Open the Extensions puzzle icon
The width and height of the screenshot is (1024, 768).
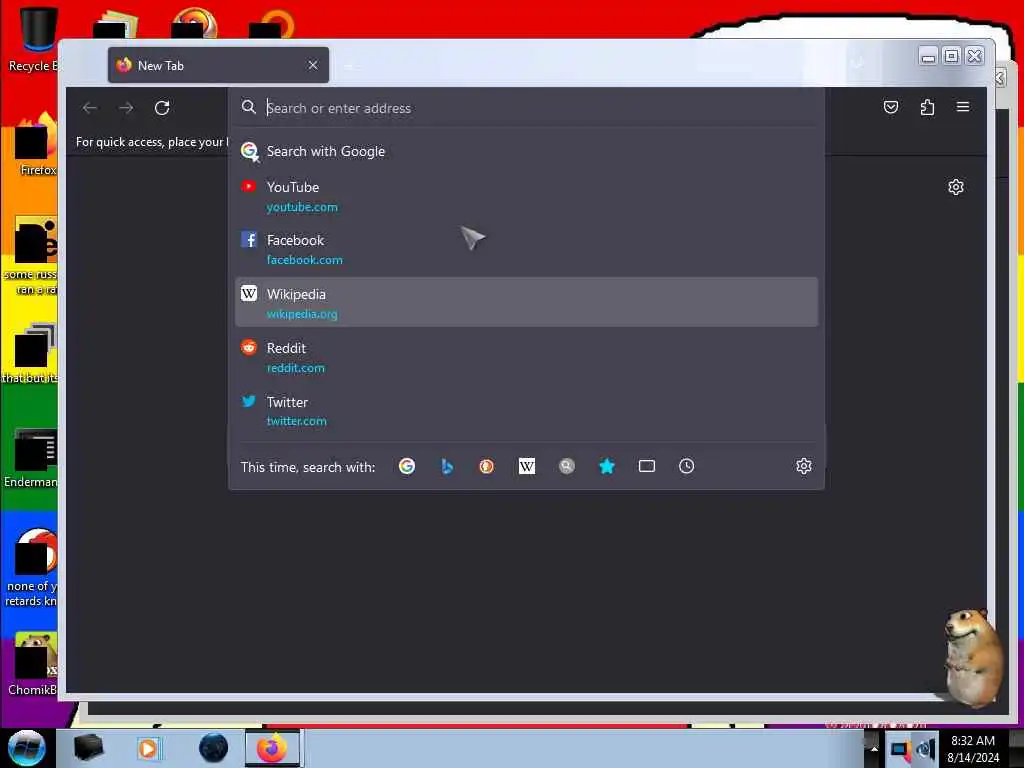(927, 107)
